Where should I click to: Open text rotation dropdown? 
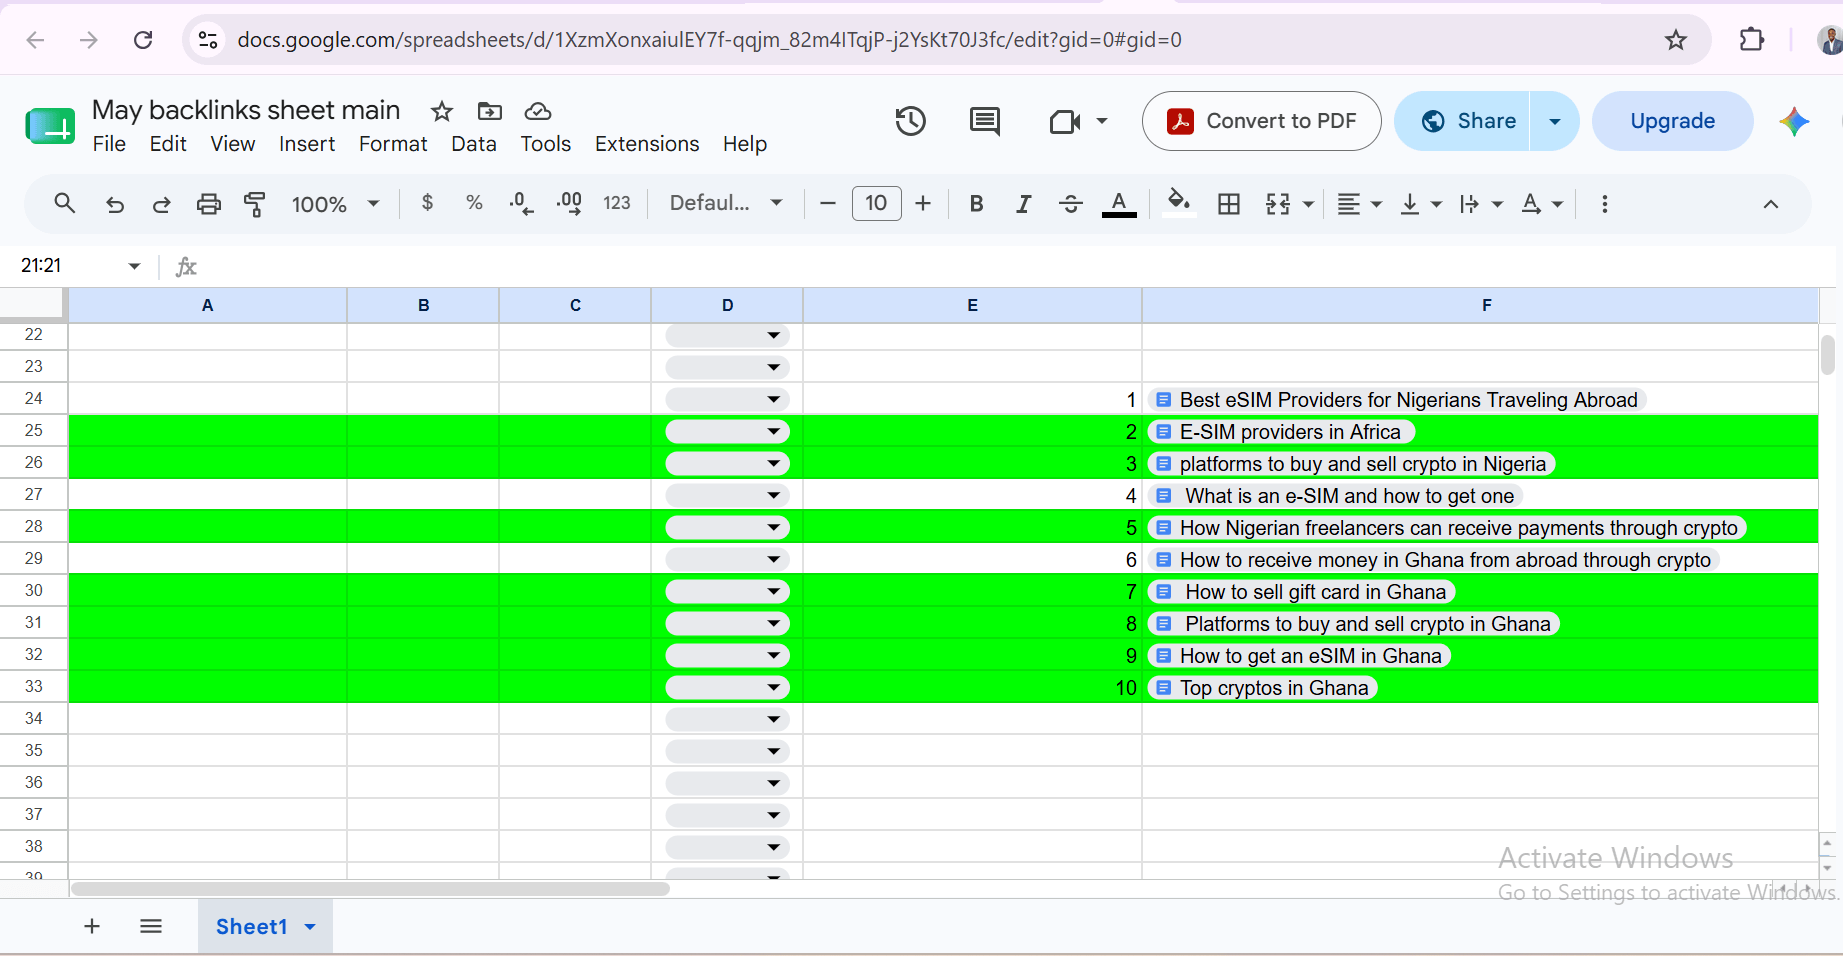(x=1541, y=204)
